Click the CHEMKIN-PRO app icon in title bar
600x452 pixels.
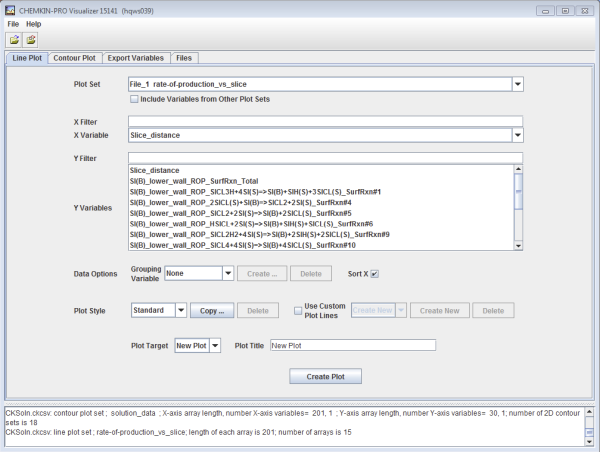11,8
